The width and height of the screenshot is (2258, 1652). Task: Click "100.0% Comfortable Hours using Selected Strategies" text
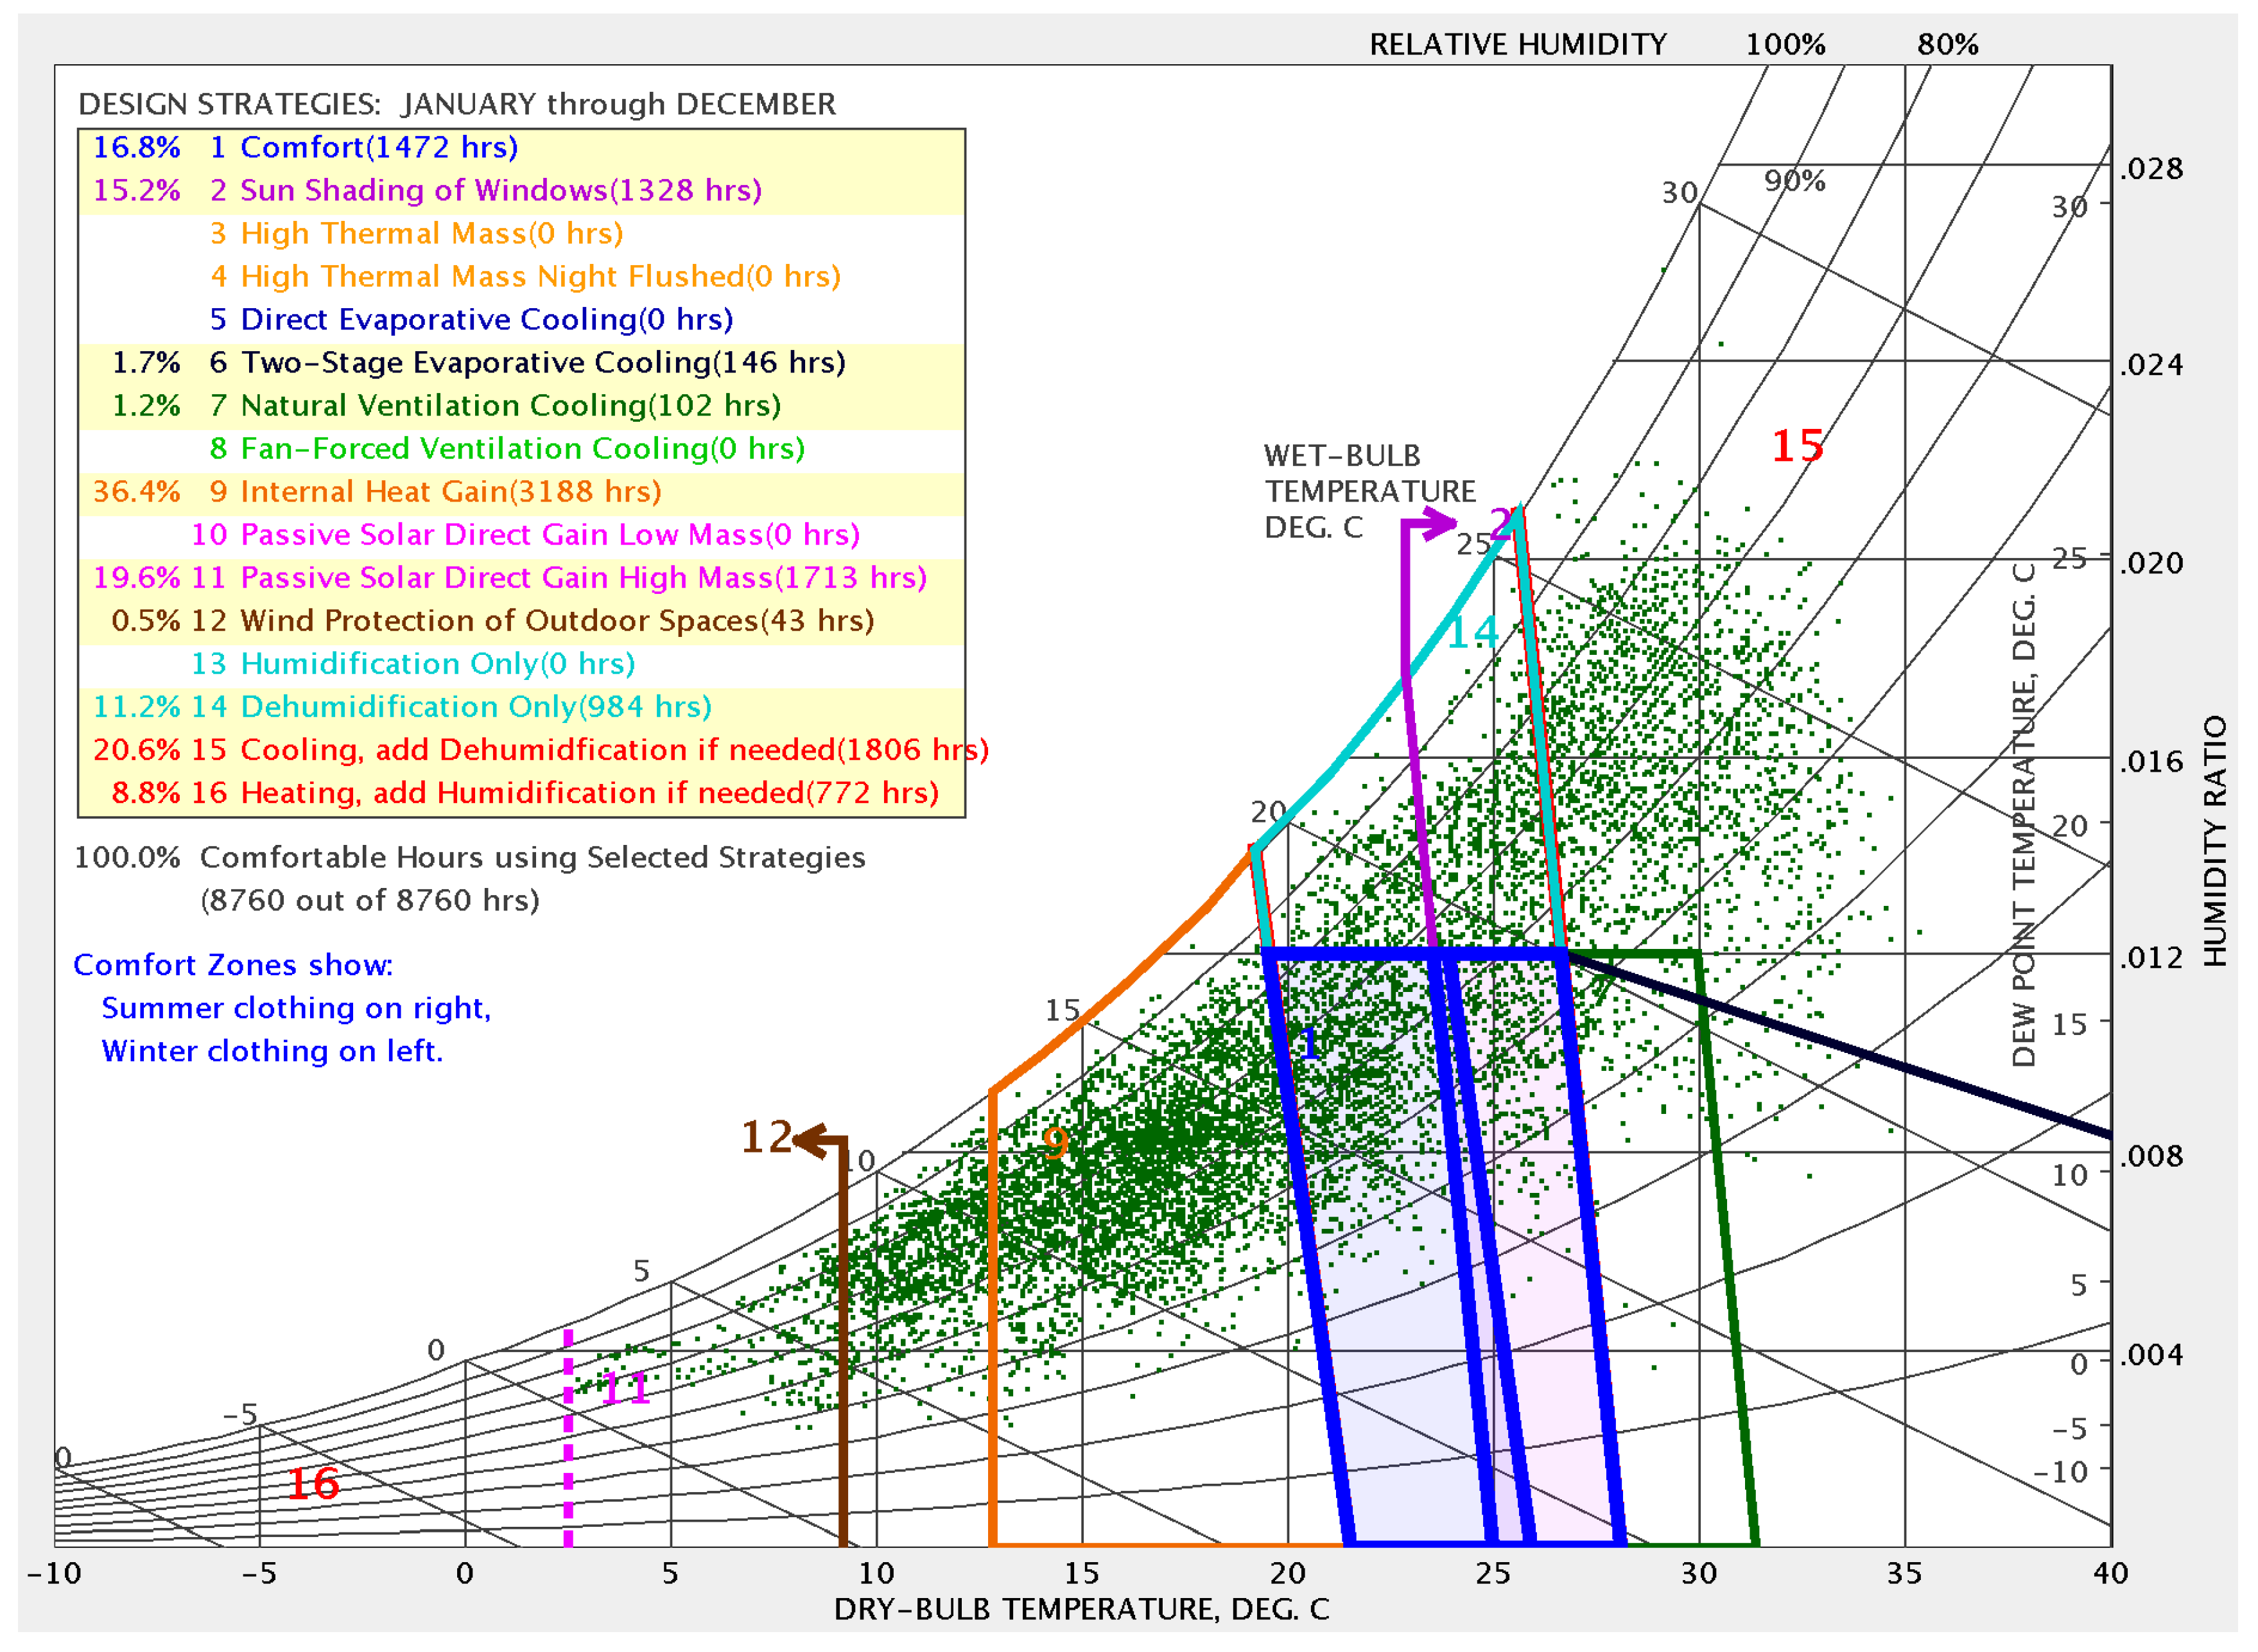pyautogui.click(x=470, y=858)
